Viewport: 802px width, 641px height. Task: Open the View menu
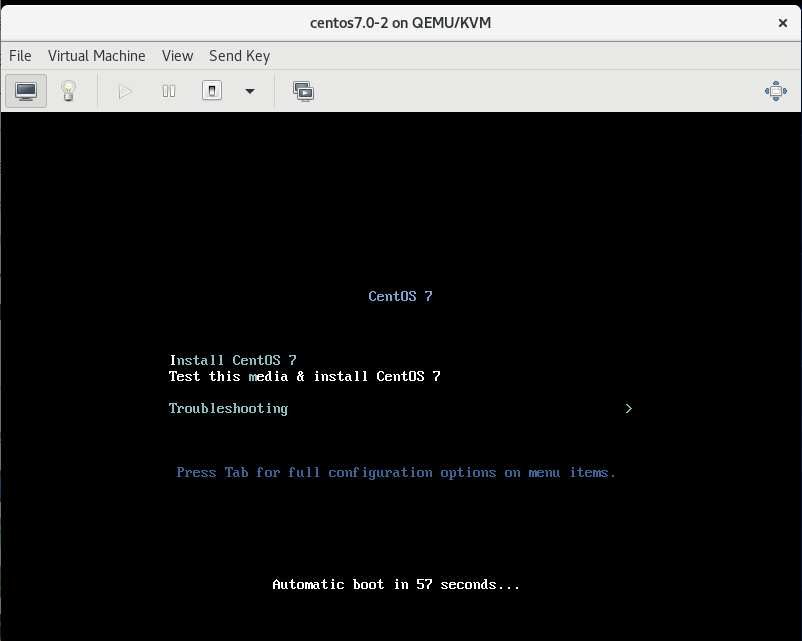[177, 56]
